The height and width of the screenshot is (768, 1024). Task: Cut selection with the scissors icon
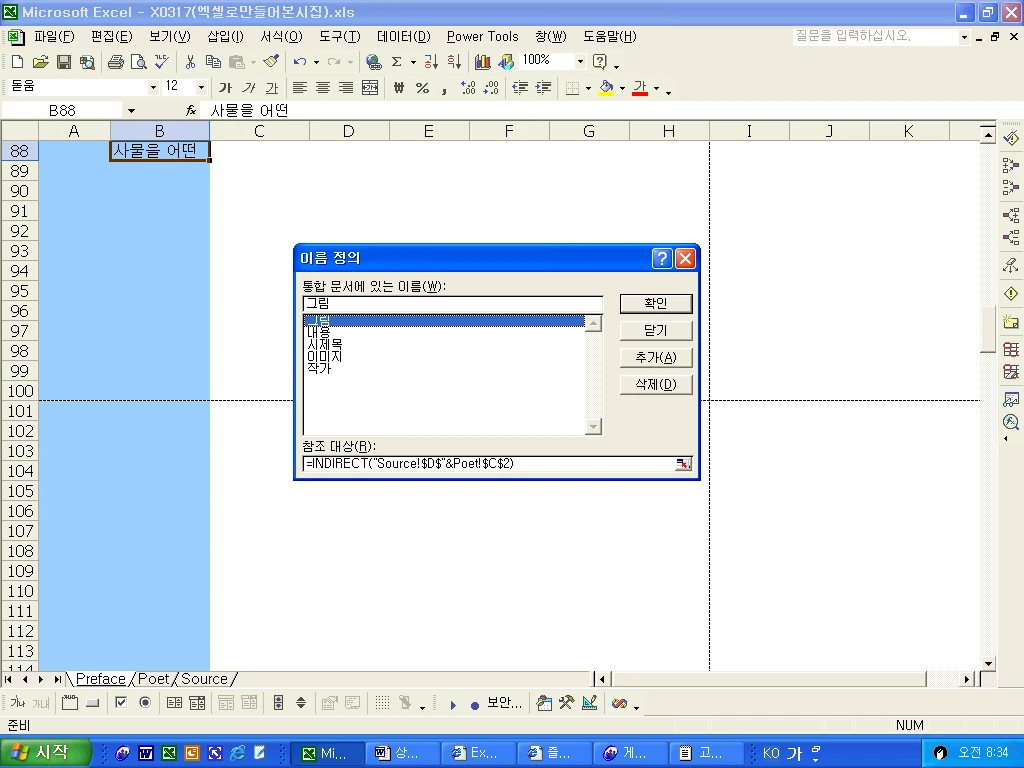(x=190, y=62)
